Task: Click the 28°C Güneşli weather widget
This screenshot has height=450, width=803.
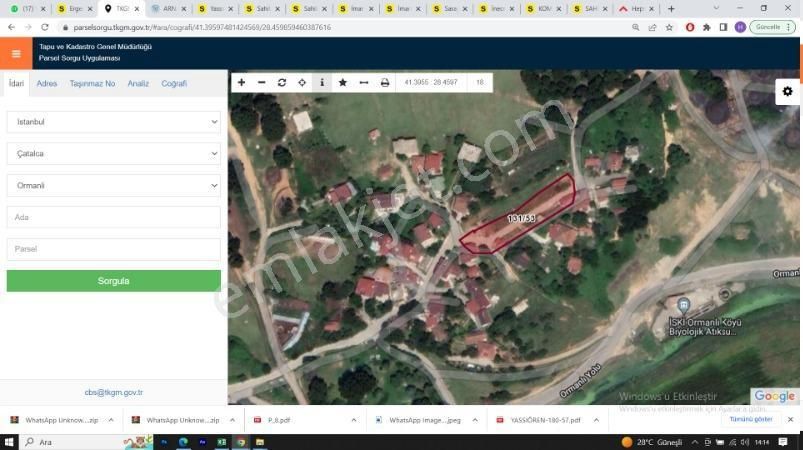Action: point(652,442)
